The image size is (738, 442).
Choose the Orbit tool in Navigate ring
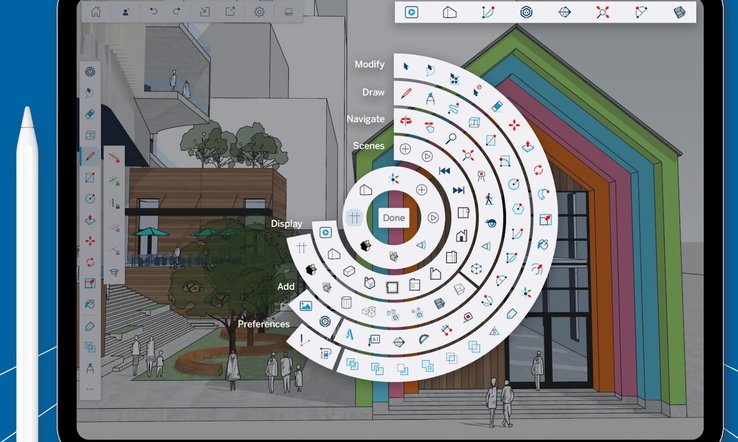tap(407, 121)
